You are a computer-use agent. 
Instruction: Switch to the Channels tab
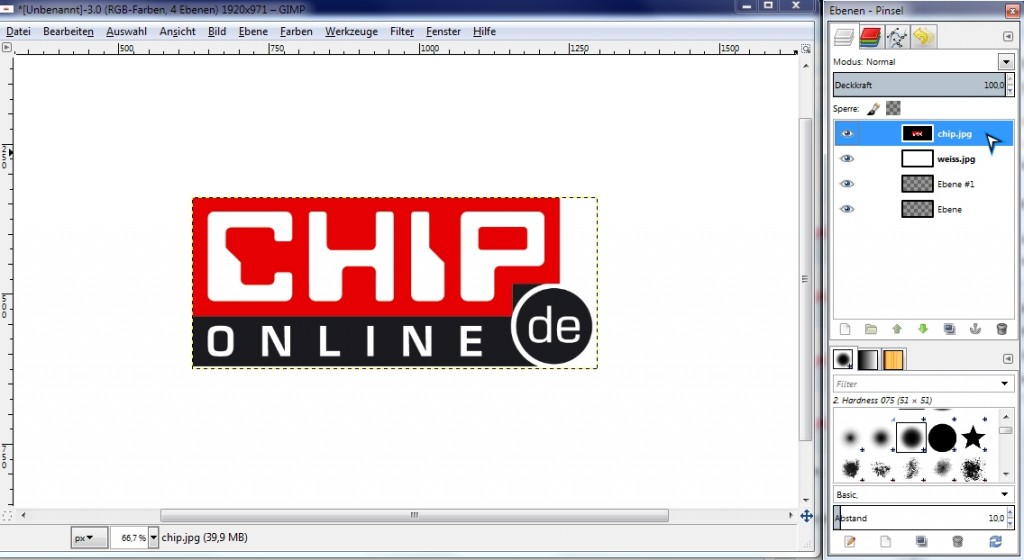[870, 37]
